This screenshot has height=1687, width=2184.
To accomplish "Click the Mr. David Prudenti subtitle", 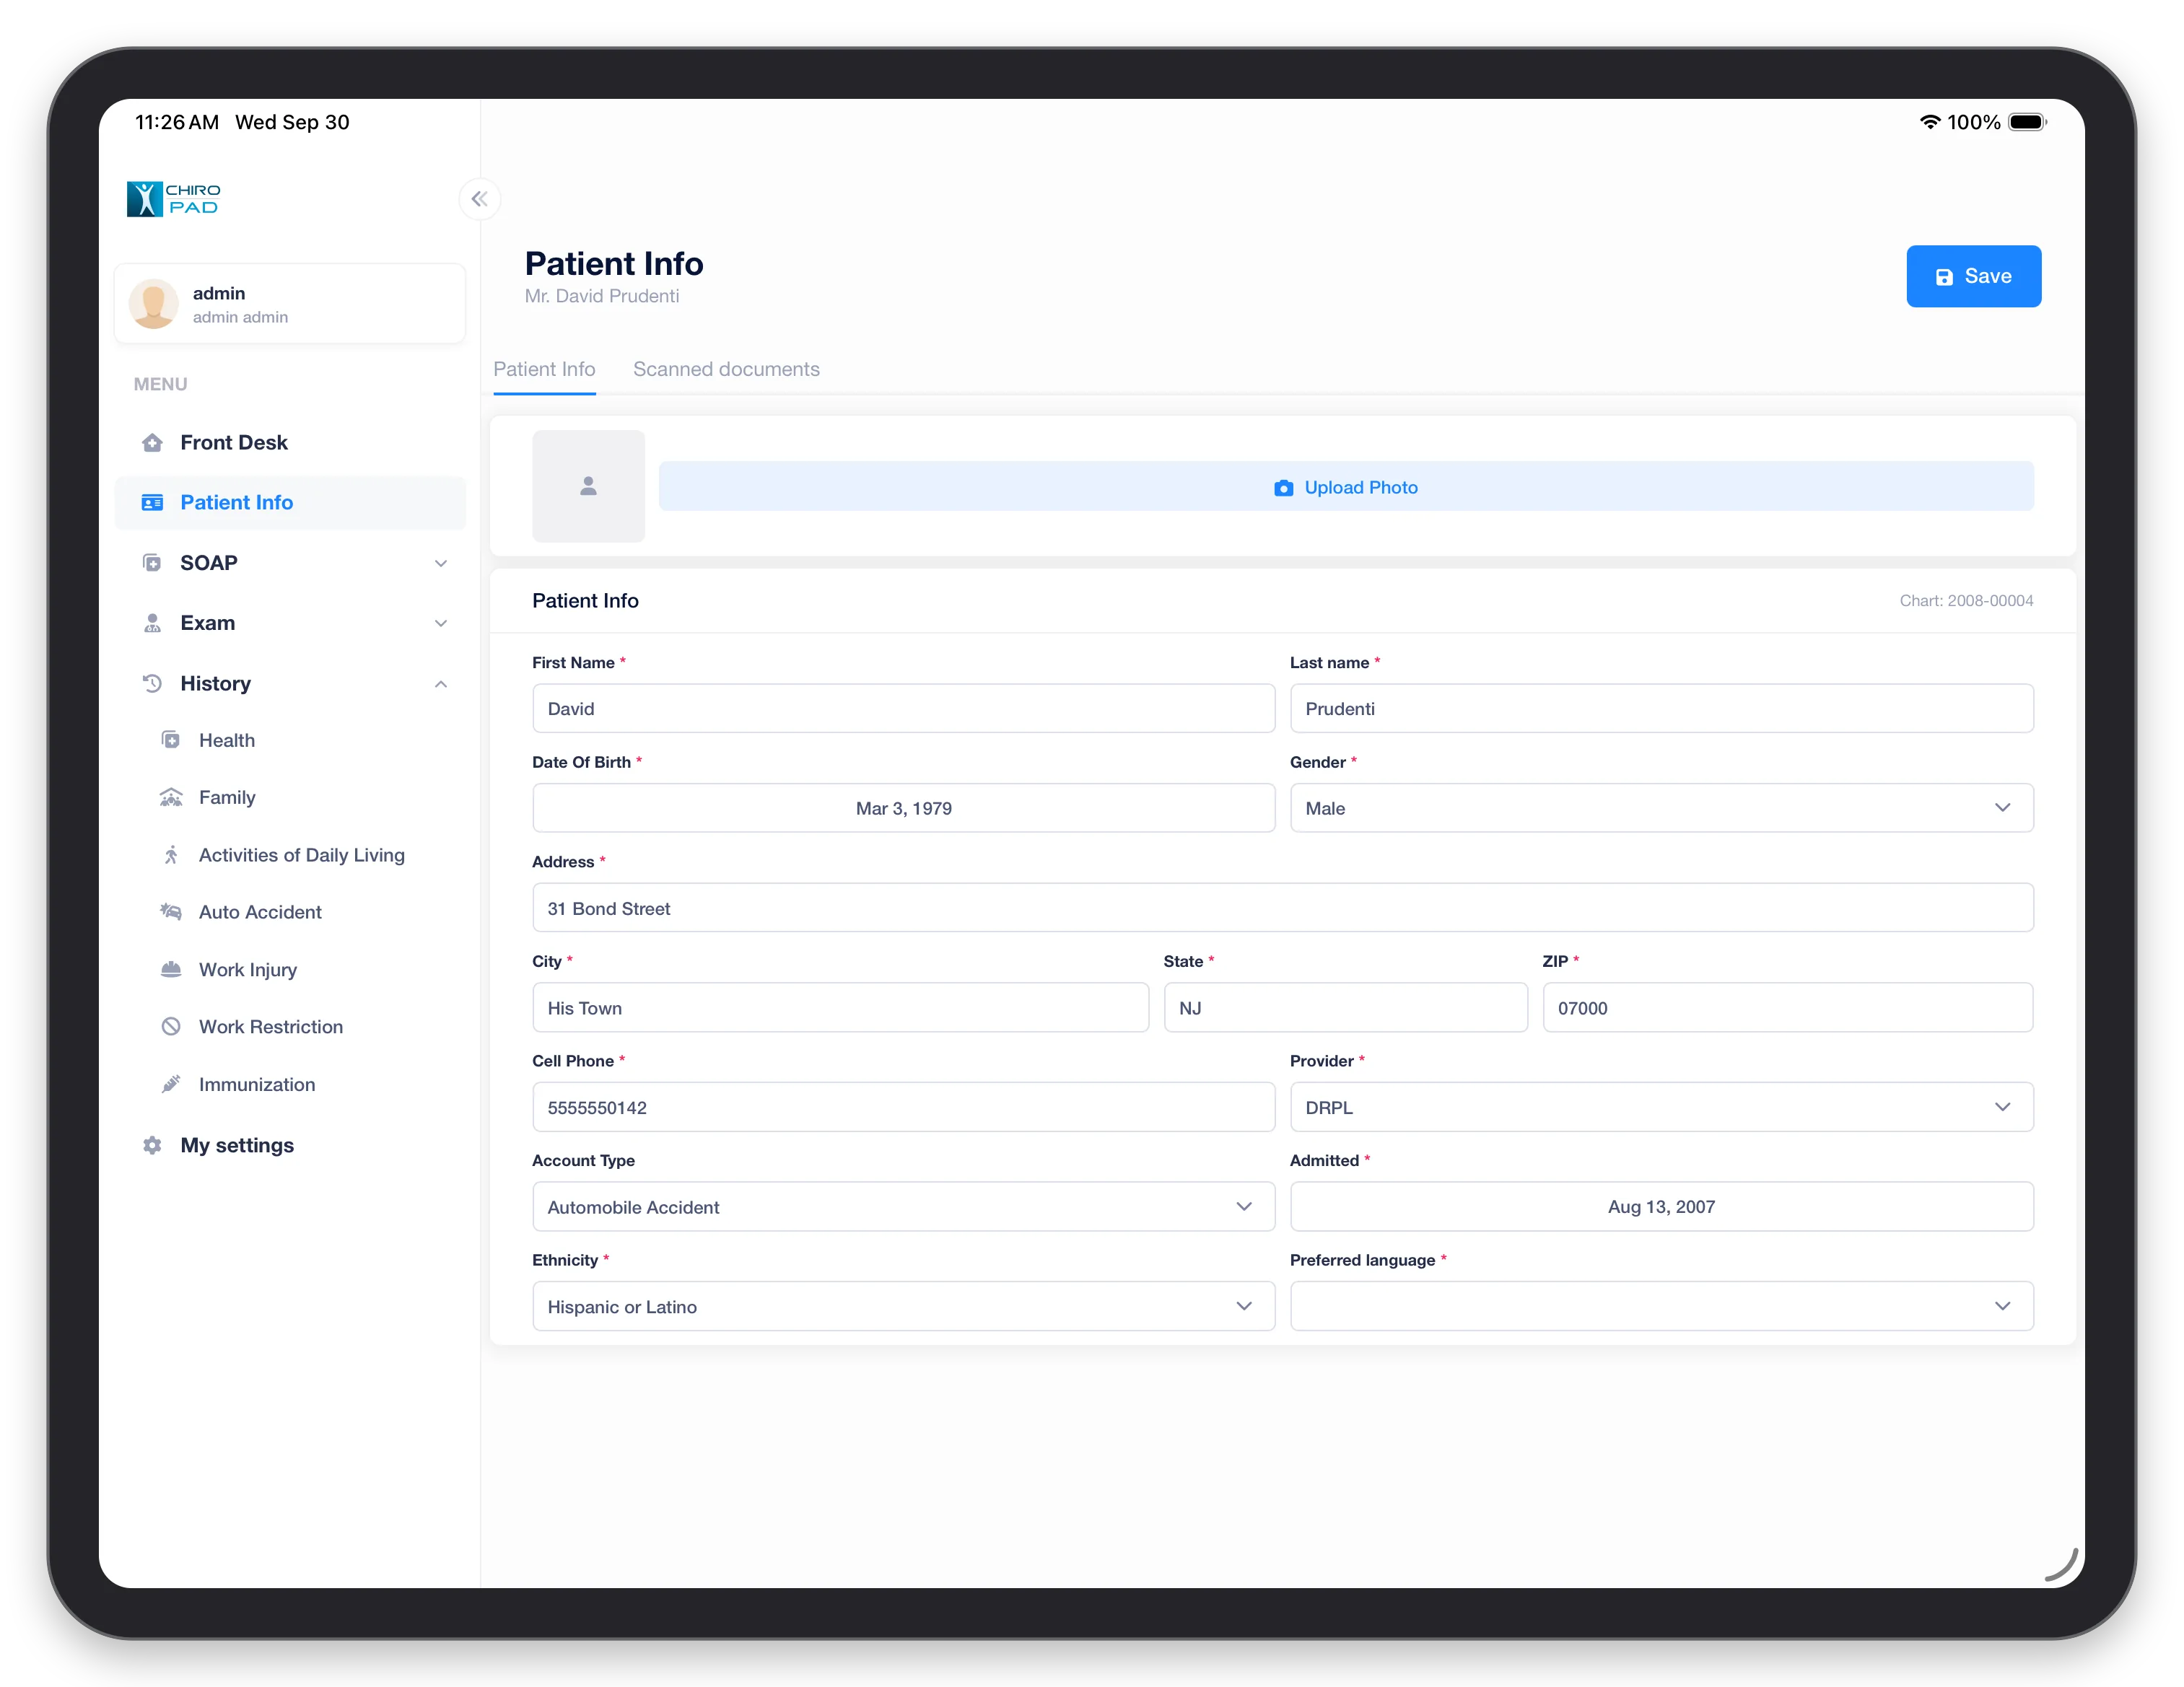I will tap(601, 297).
